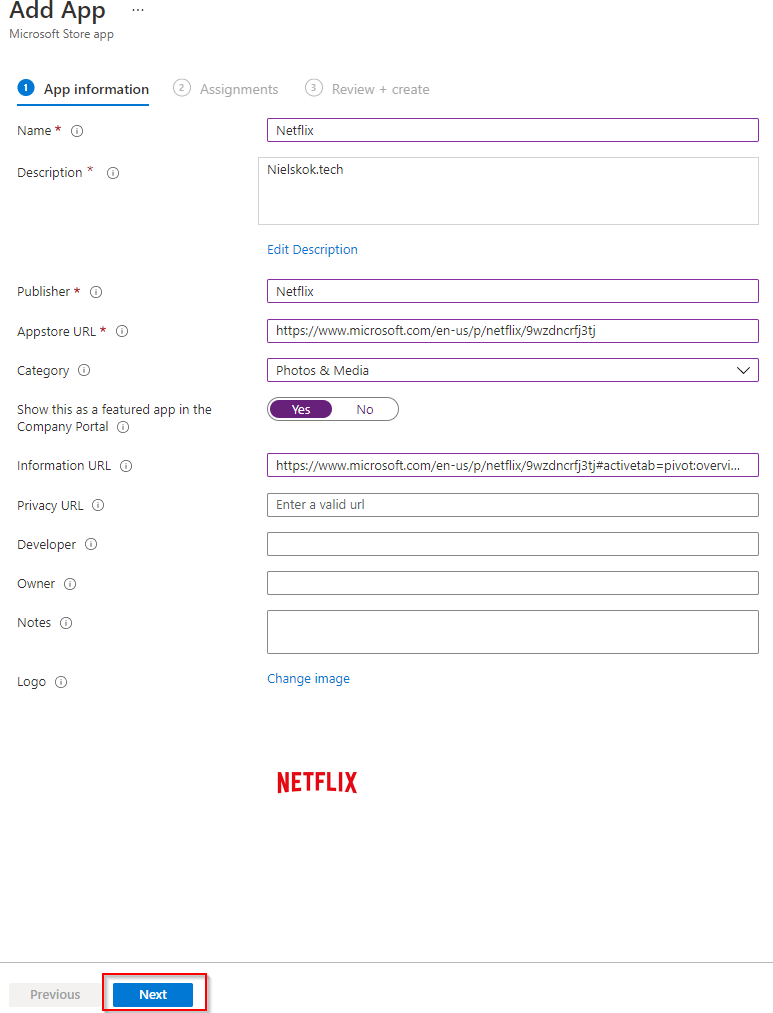Go to the Assignments step tab
This screenshot has width=773, height=1013.
click(x=225, y=89)
